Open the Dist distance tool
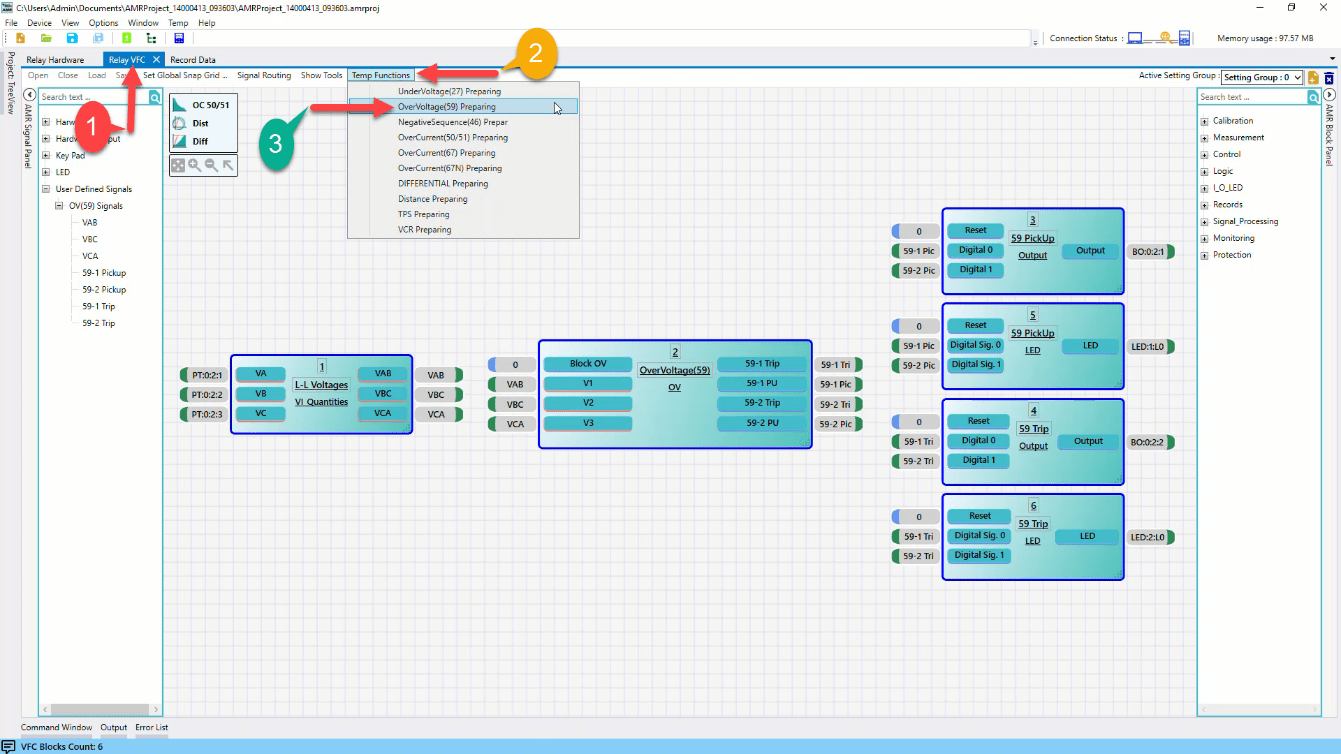Viewport: 1341px width, 754px height. click(199, 123)
